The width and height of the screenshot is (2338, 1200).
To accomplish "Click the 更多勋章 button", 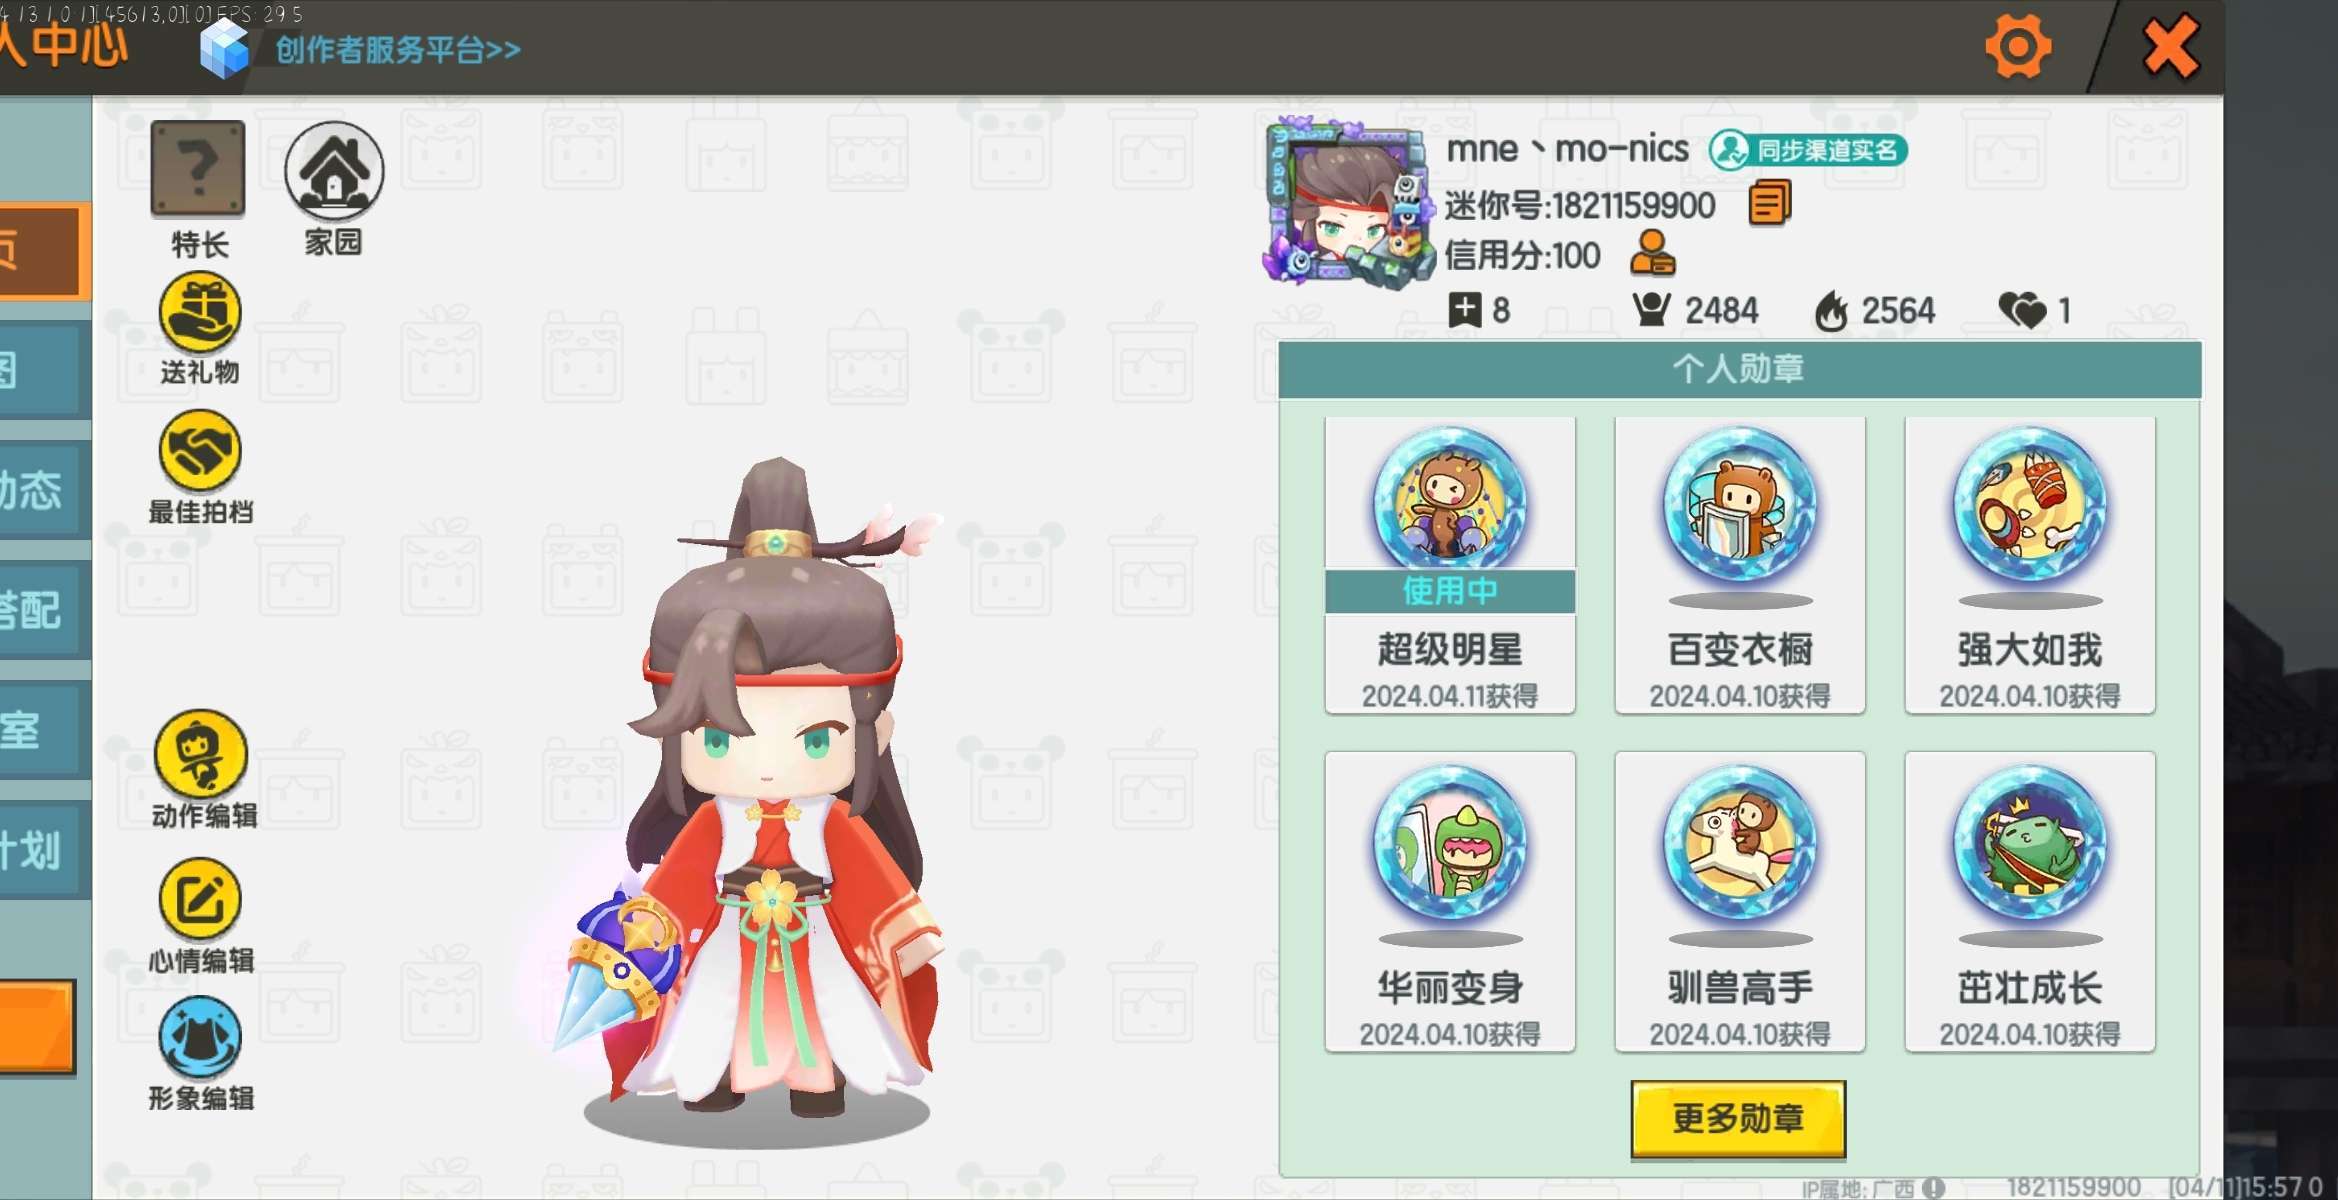I will tap(1738, 1118).
